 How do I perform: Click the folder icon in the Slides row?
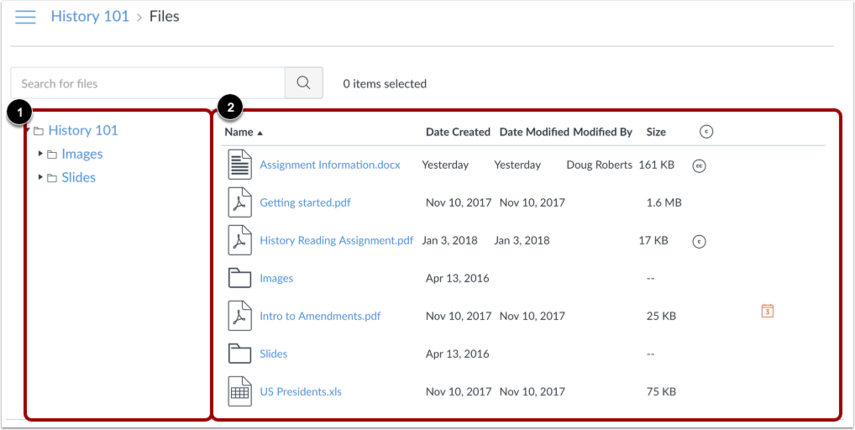tap(239, 354)
